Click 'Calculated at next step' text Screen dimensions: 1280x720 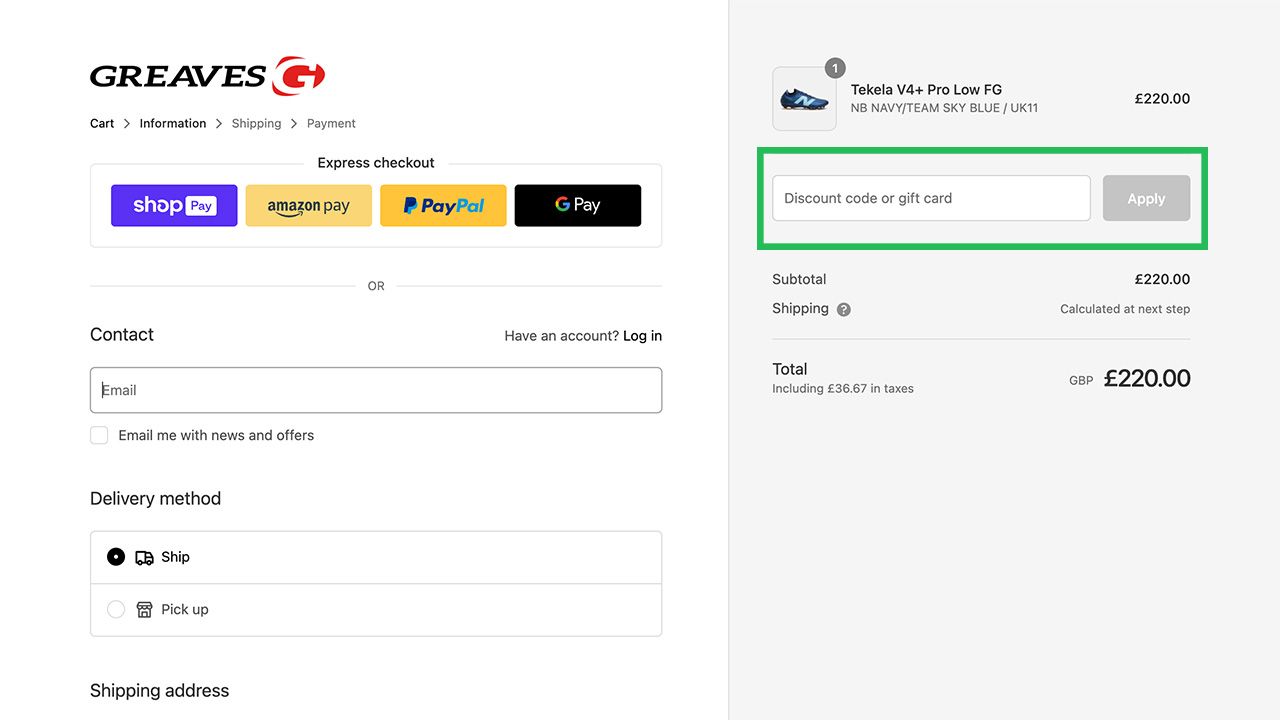click(x=1125, y=309)
